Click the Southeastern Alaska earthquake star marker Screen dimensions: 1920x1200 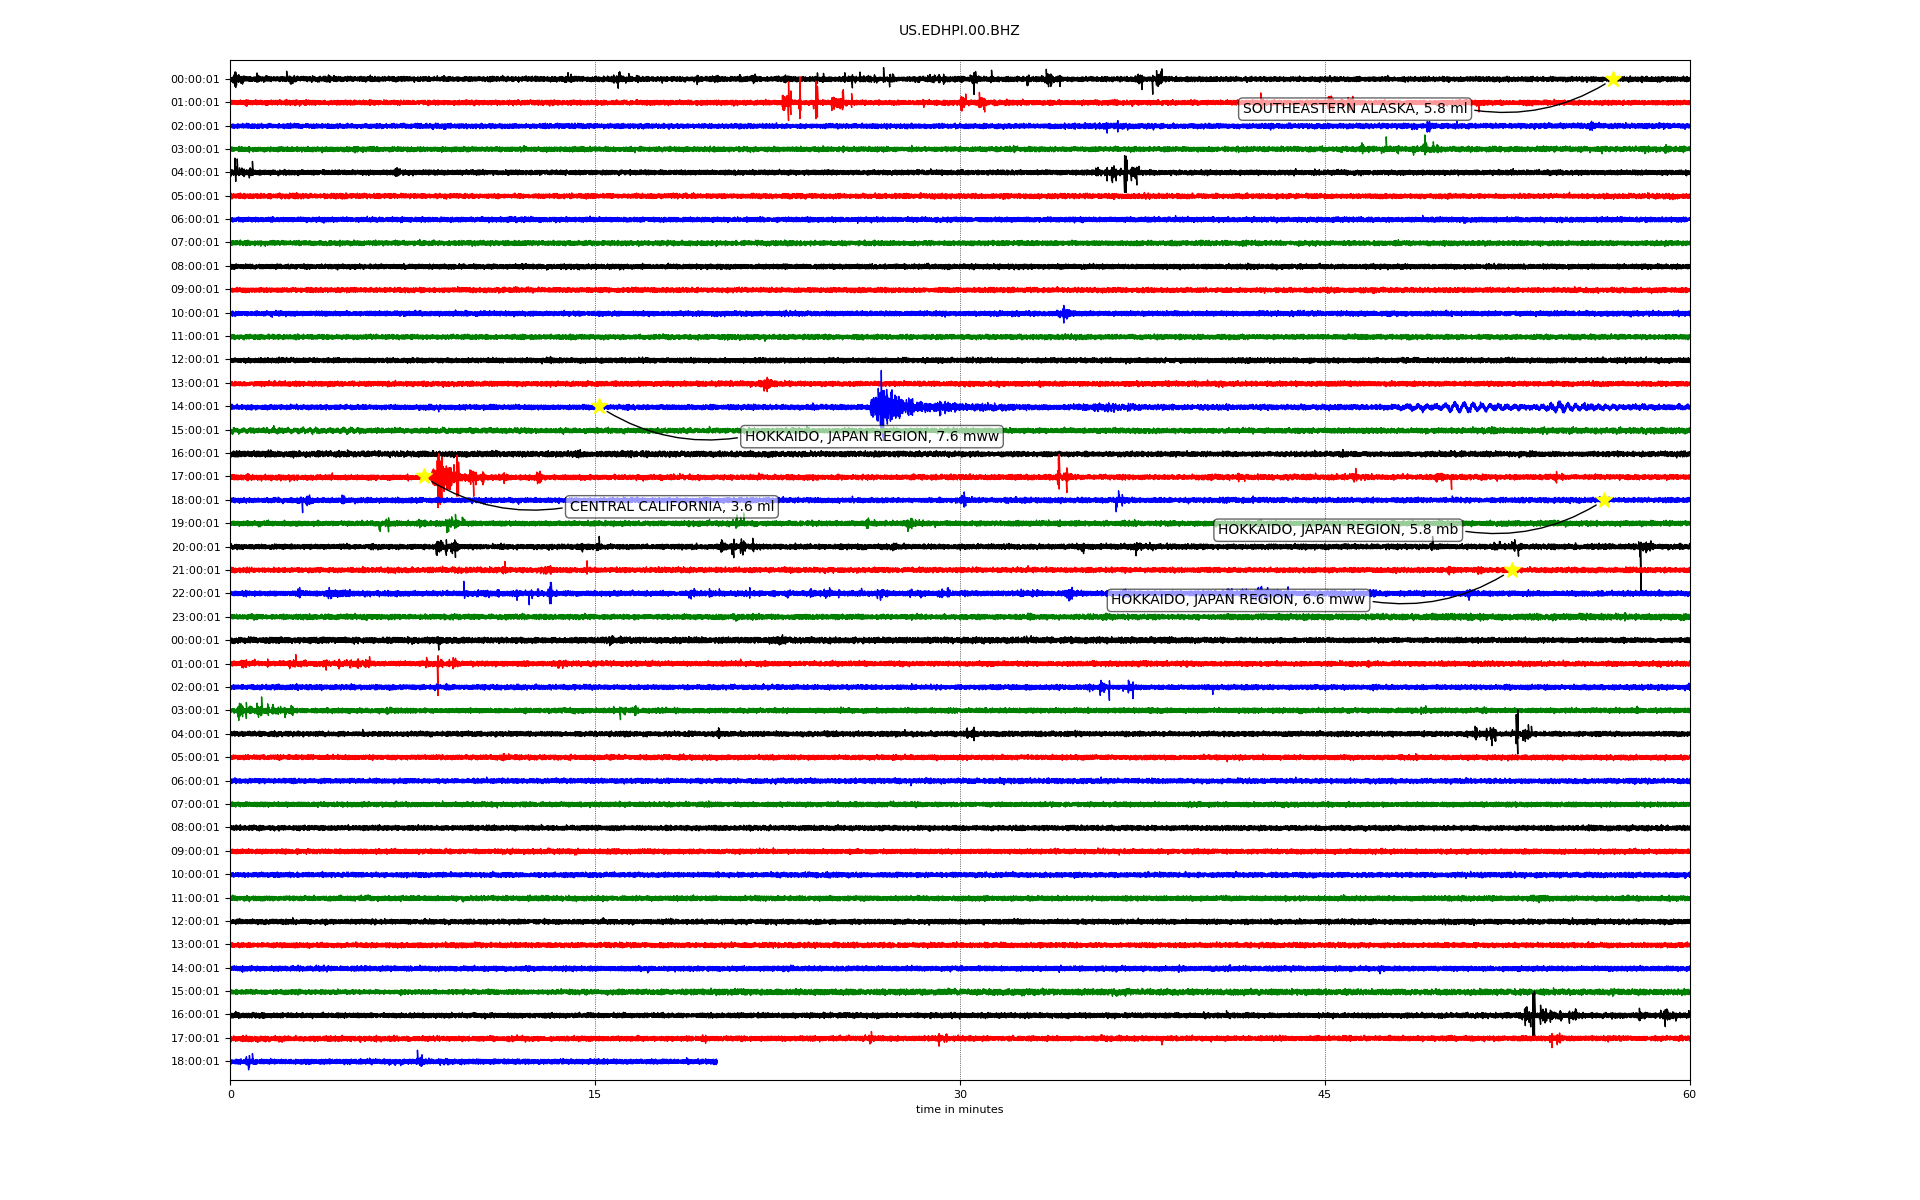tap(1612, 79)
